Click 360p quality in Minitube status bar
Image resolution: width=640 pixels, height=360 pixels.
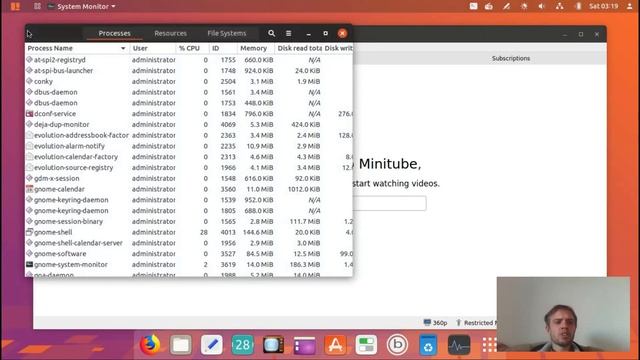436,323
